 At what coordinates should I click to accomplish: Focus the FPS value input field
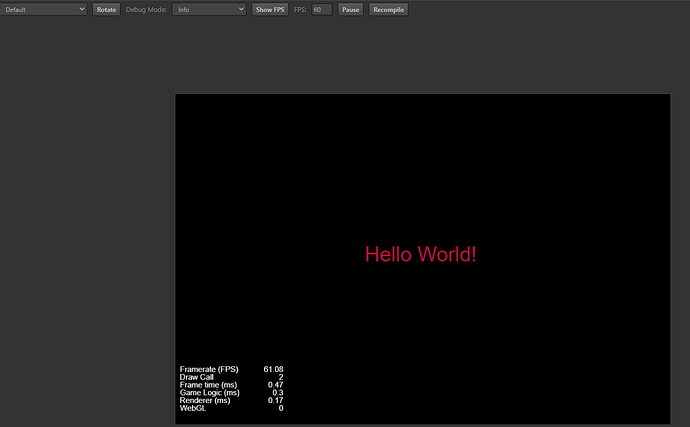pos(322,9)
